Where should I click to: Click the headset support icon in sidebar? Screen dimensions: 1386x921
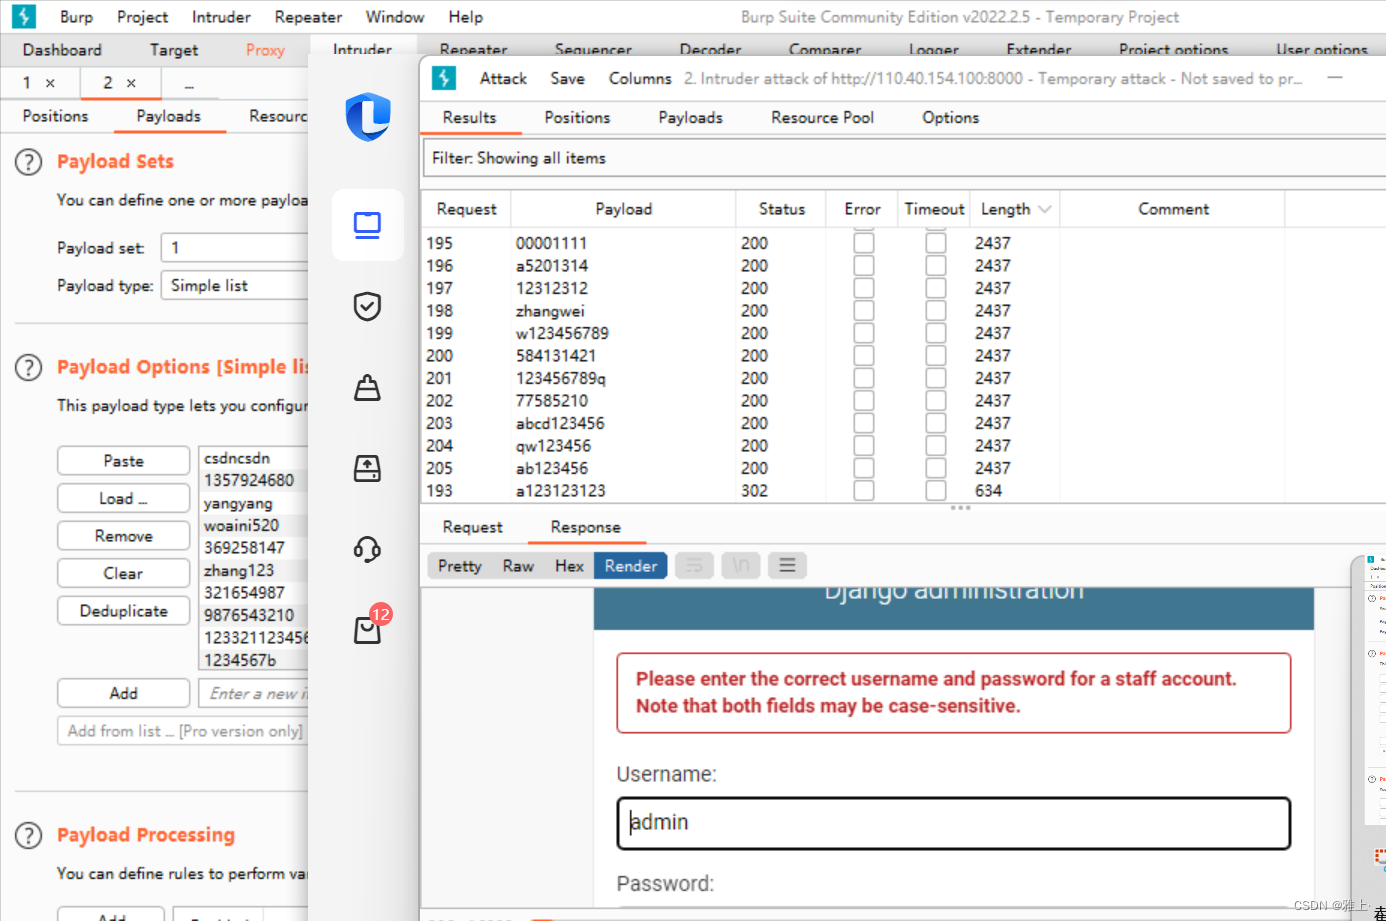(367, 549)
